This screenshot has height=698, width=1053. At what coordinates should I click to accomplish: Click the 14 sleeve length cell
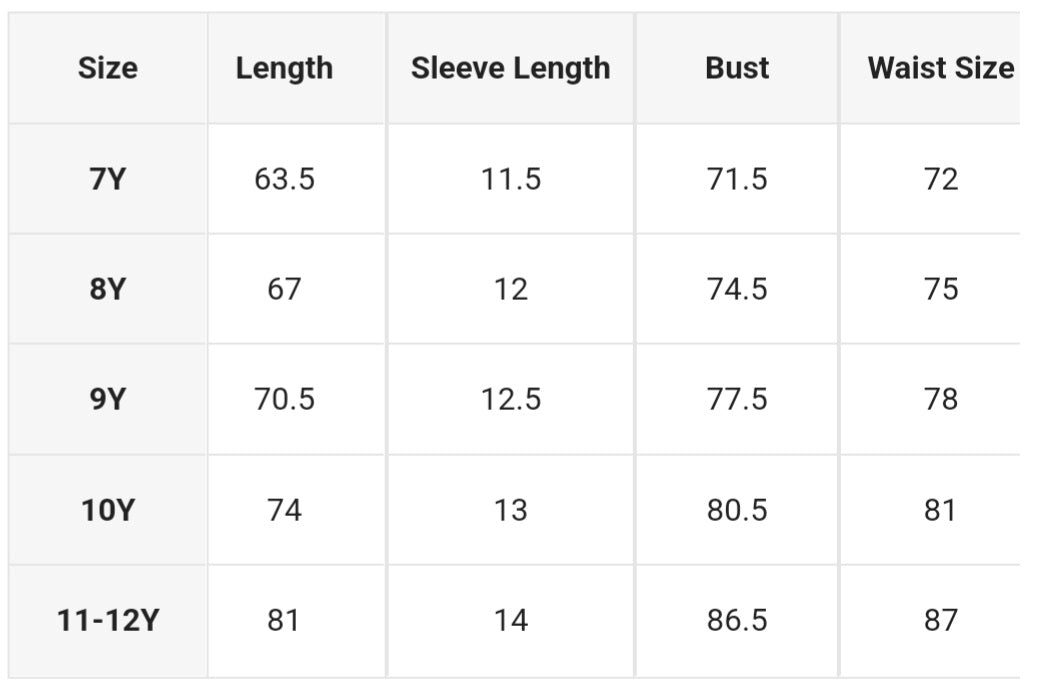point(510,620)
